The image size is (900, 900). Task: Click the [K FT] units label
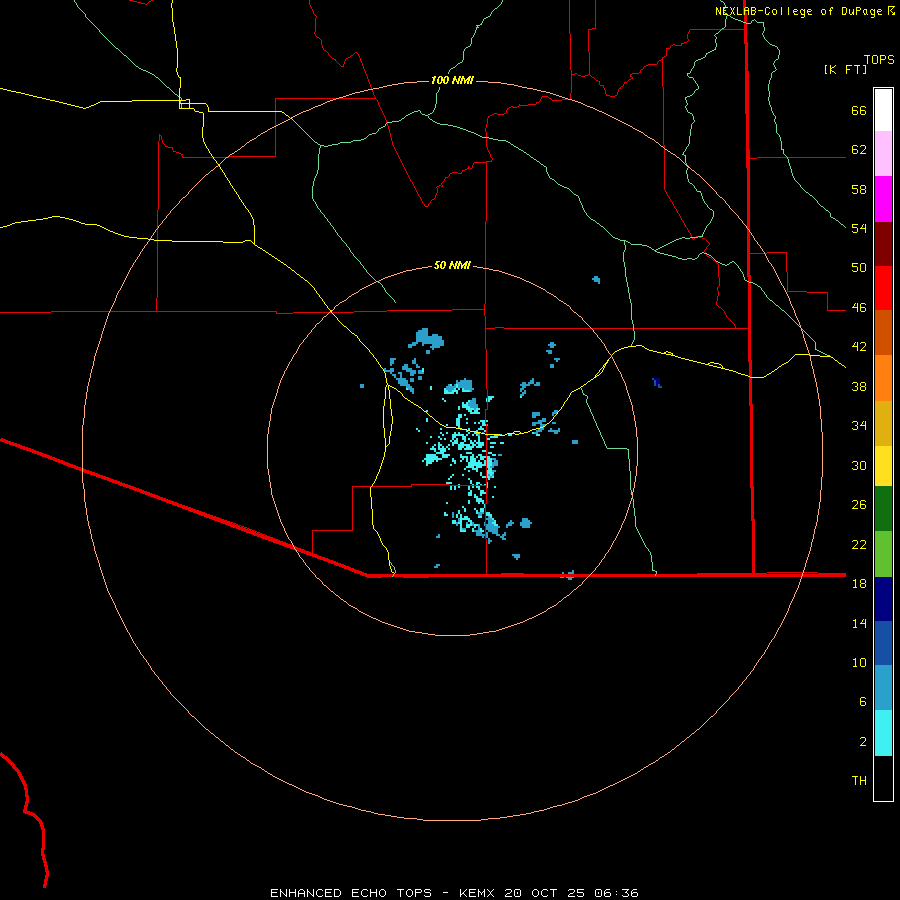point(845,69)
